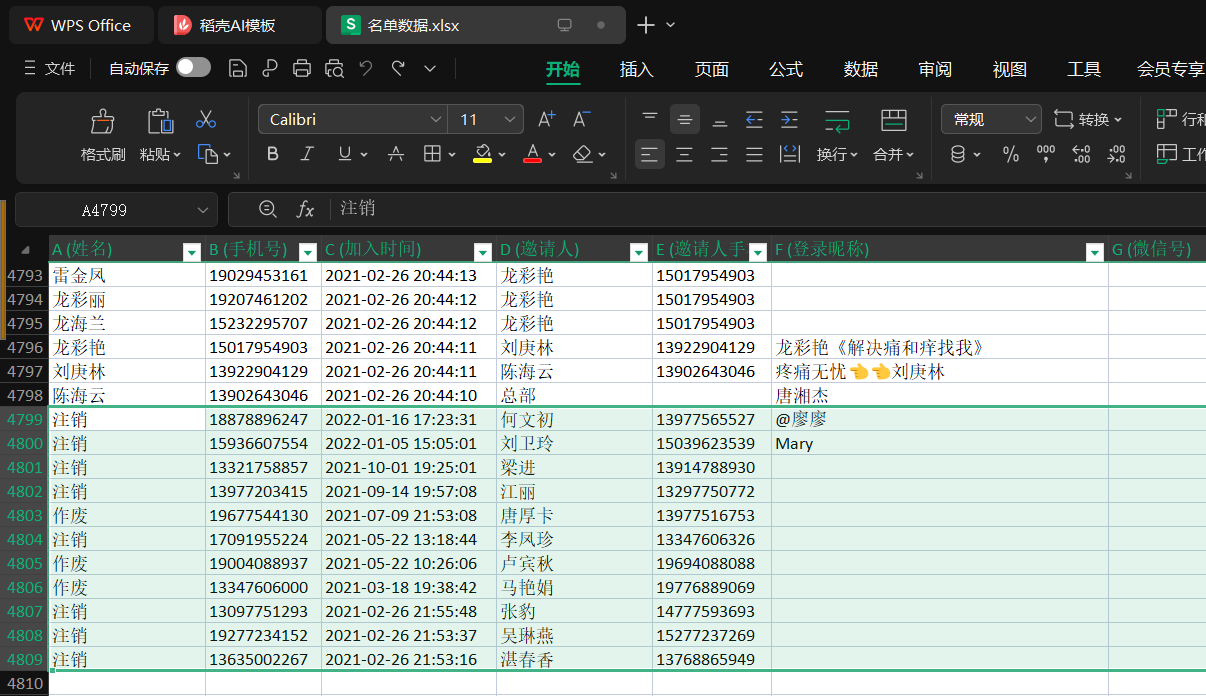Click the Print icon in quick access bar
The height and width of the screenshot is (696, 1206).
pyautogui.click(x=301, y=68)
